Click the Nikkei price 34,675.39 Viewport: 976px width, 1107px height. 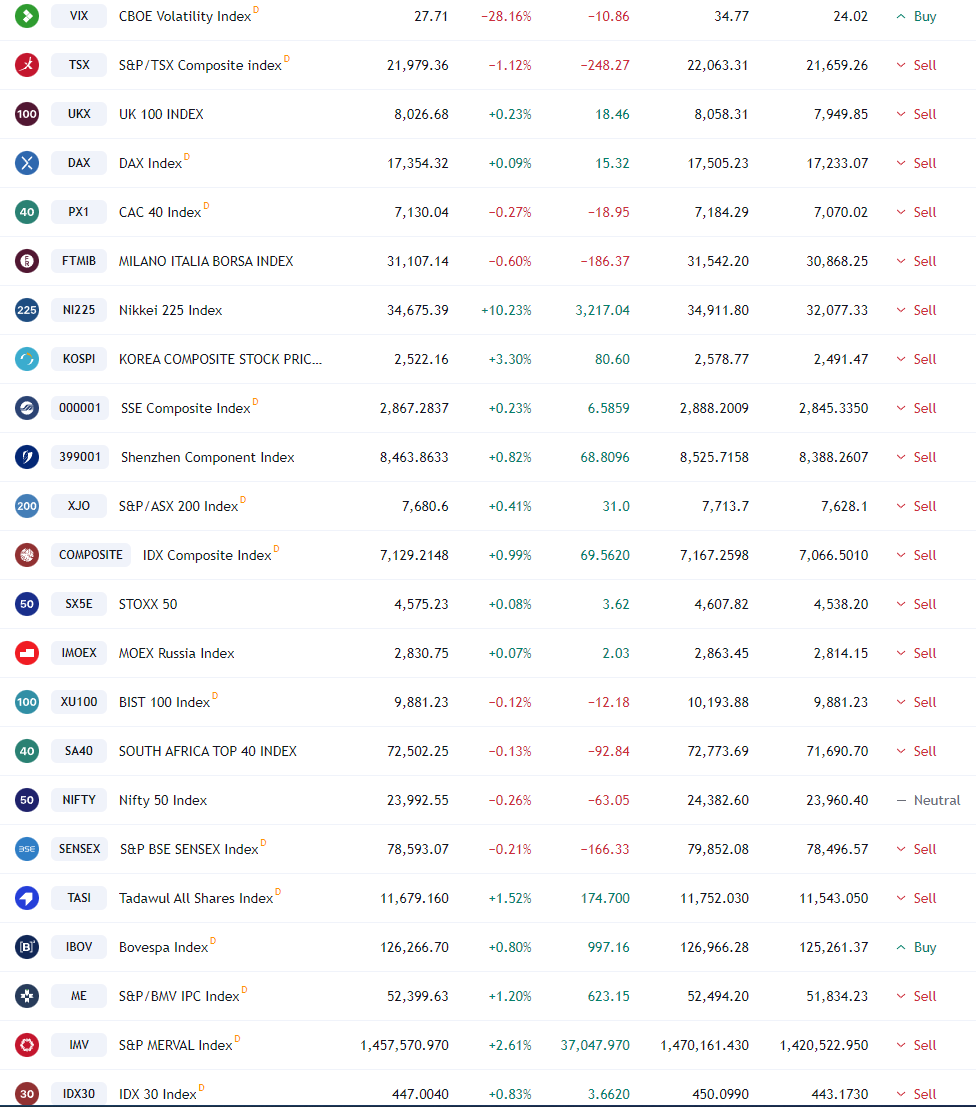(x=417, y=310)
